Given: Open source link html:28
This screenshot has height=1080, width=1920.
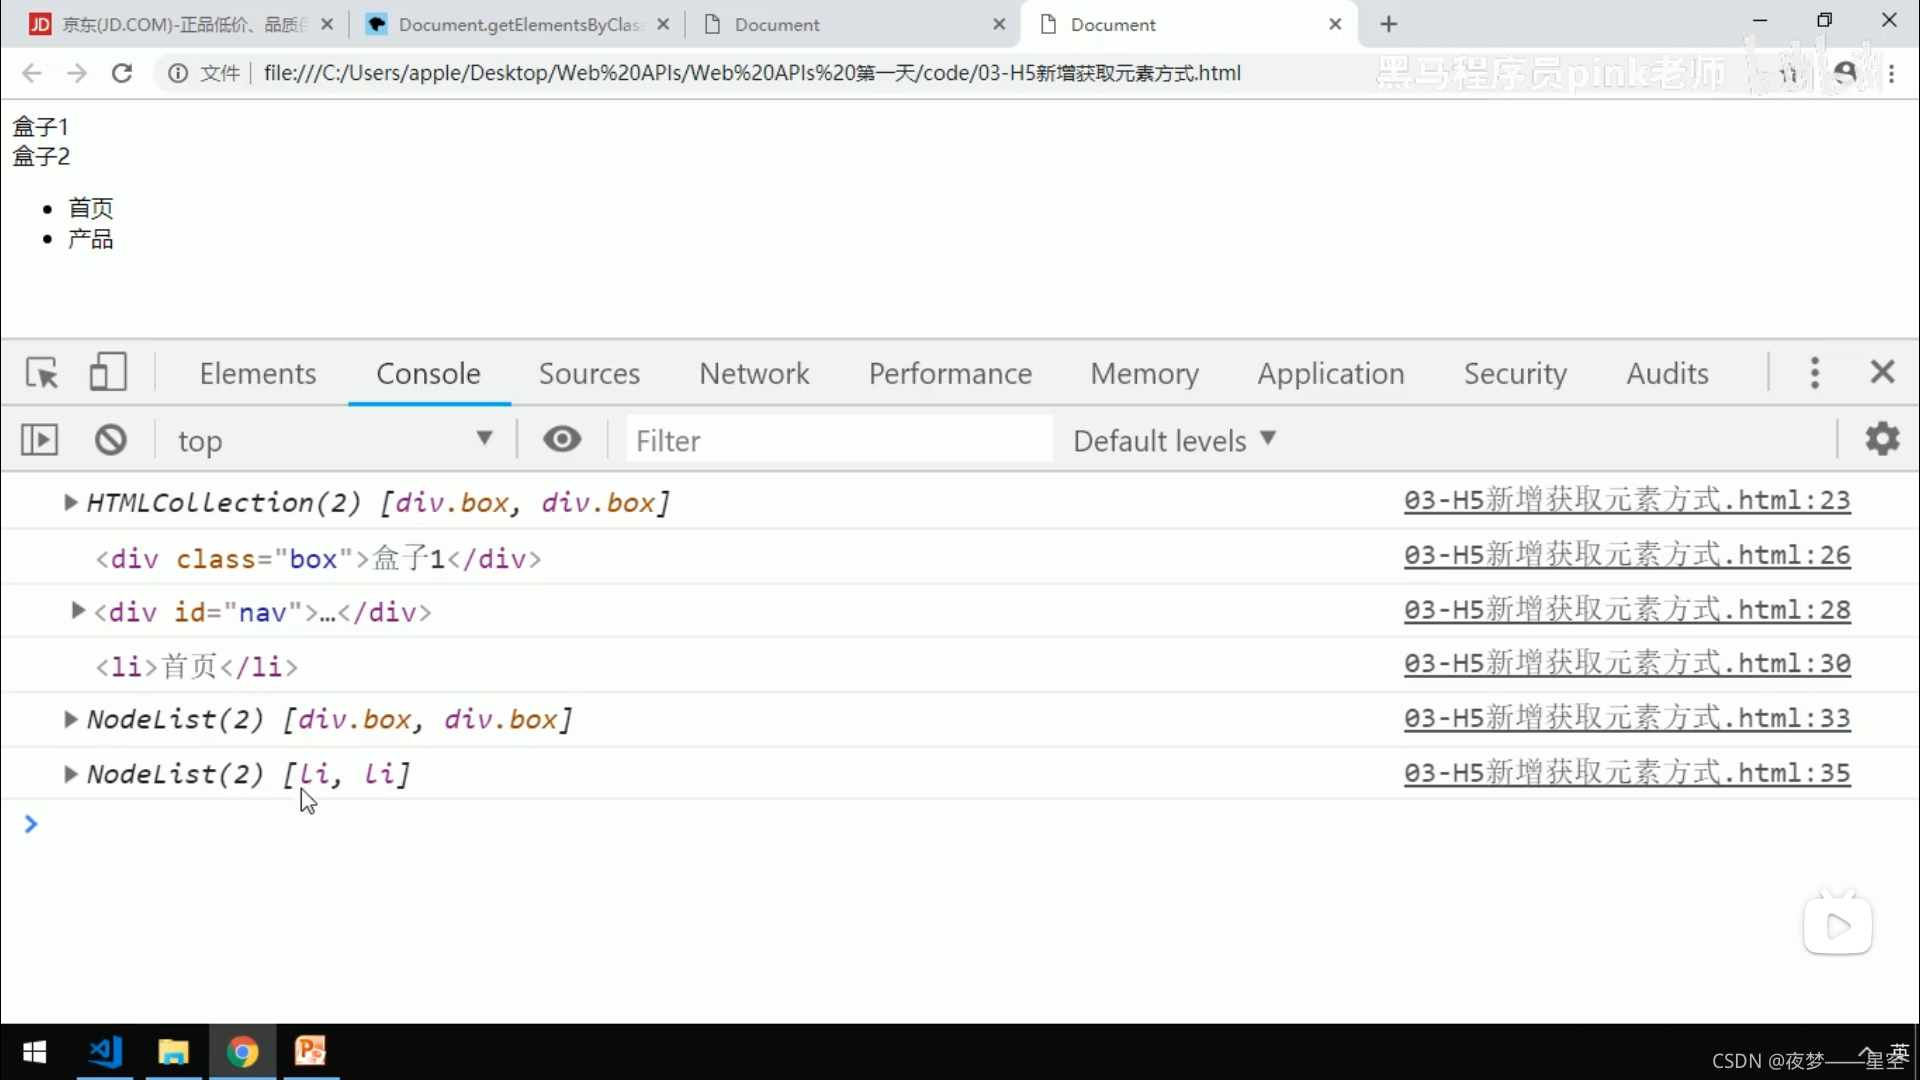Looking at the screenshot, I should [1627, 609].
